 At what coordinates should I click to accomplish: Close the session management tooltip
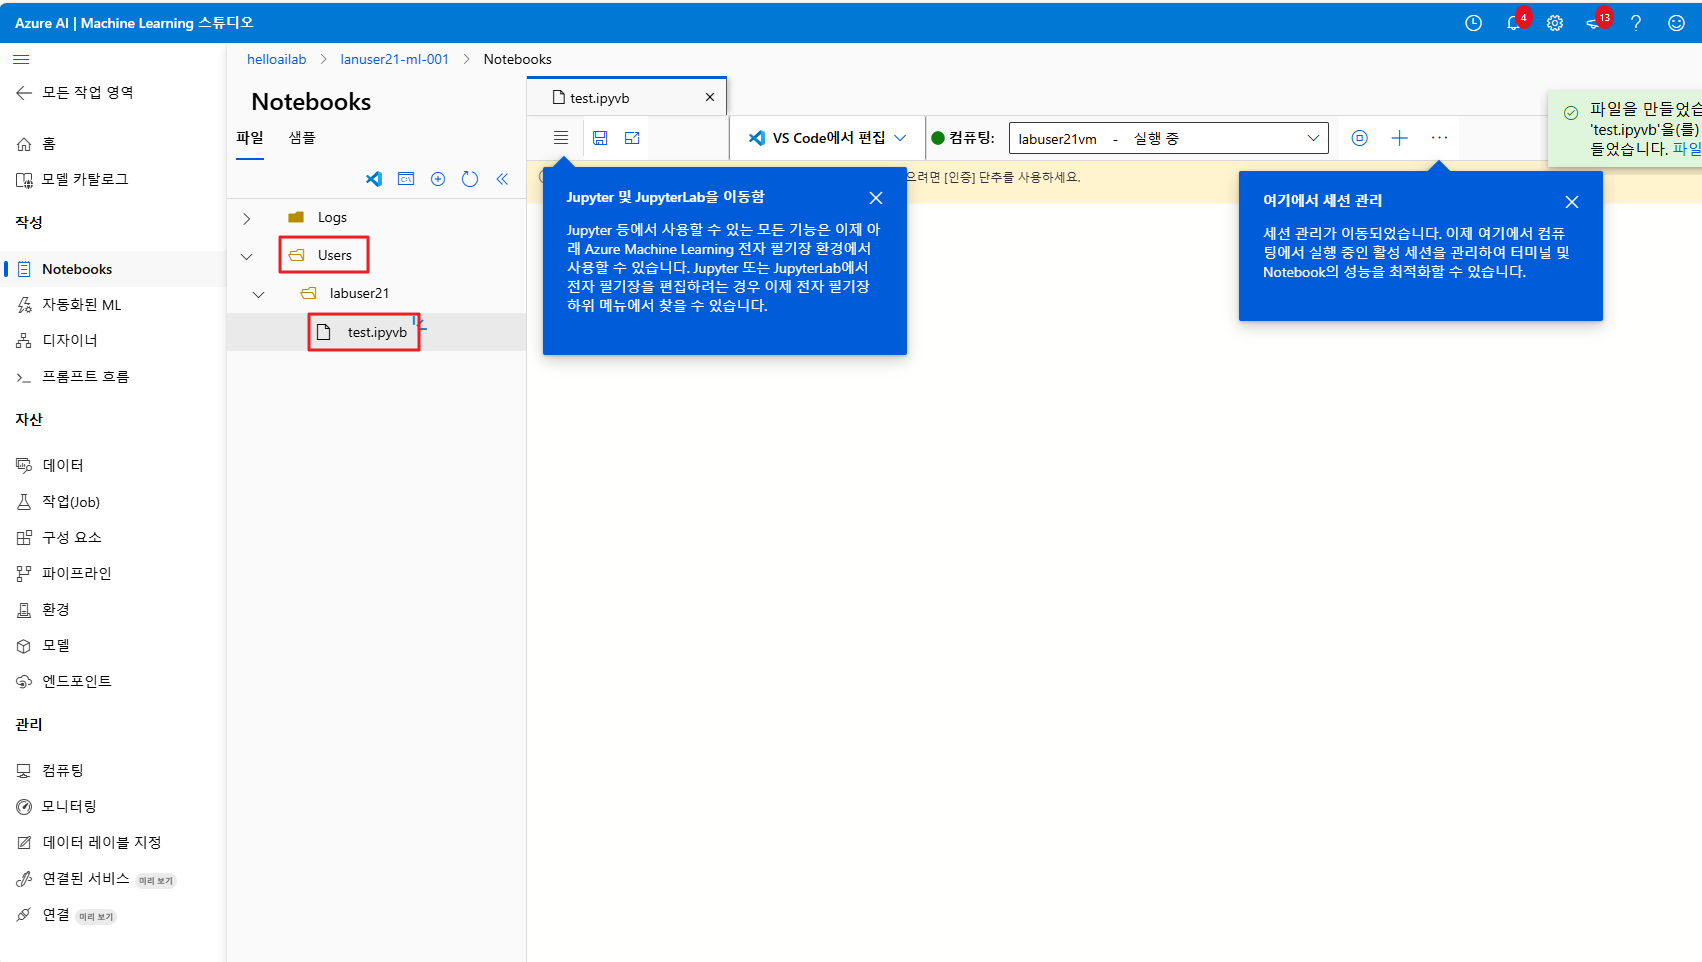pos(1572,202)
